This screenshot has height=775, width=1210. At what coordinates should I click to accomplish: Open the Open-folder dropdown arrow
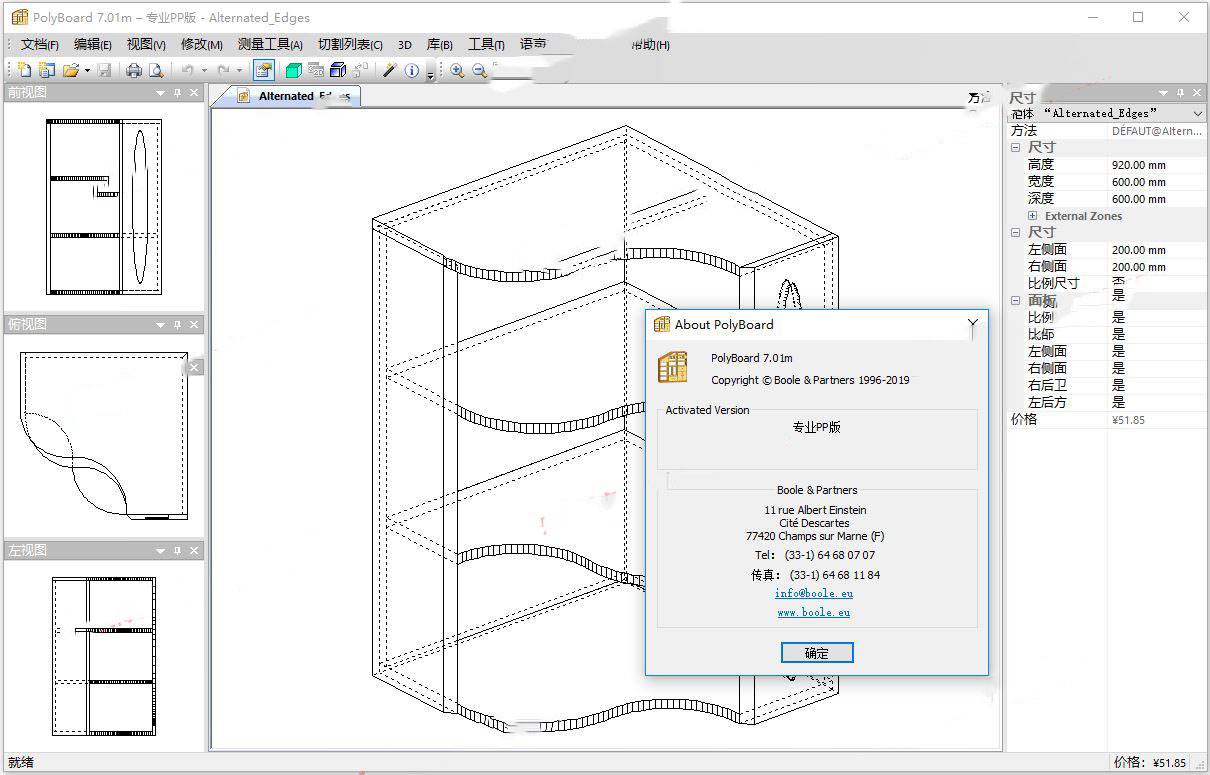click(x=86, y=70)
